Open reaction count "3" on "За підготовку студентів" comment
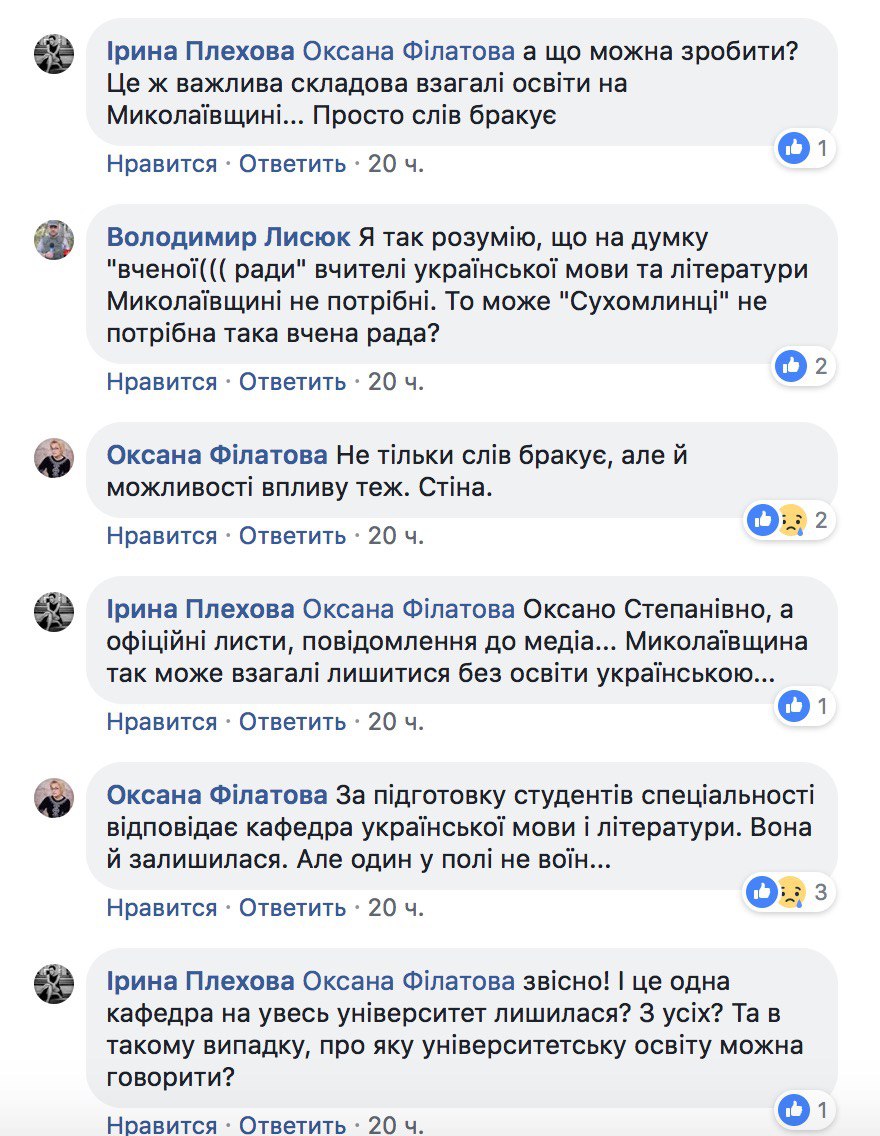The width and height of the screenshot is (880, 1136). (x=821, y=892)
